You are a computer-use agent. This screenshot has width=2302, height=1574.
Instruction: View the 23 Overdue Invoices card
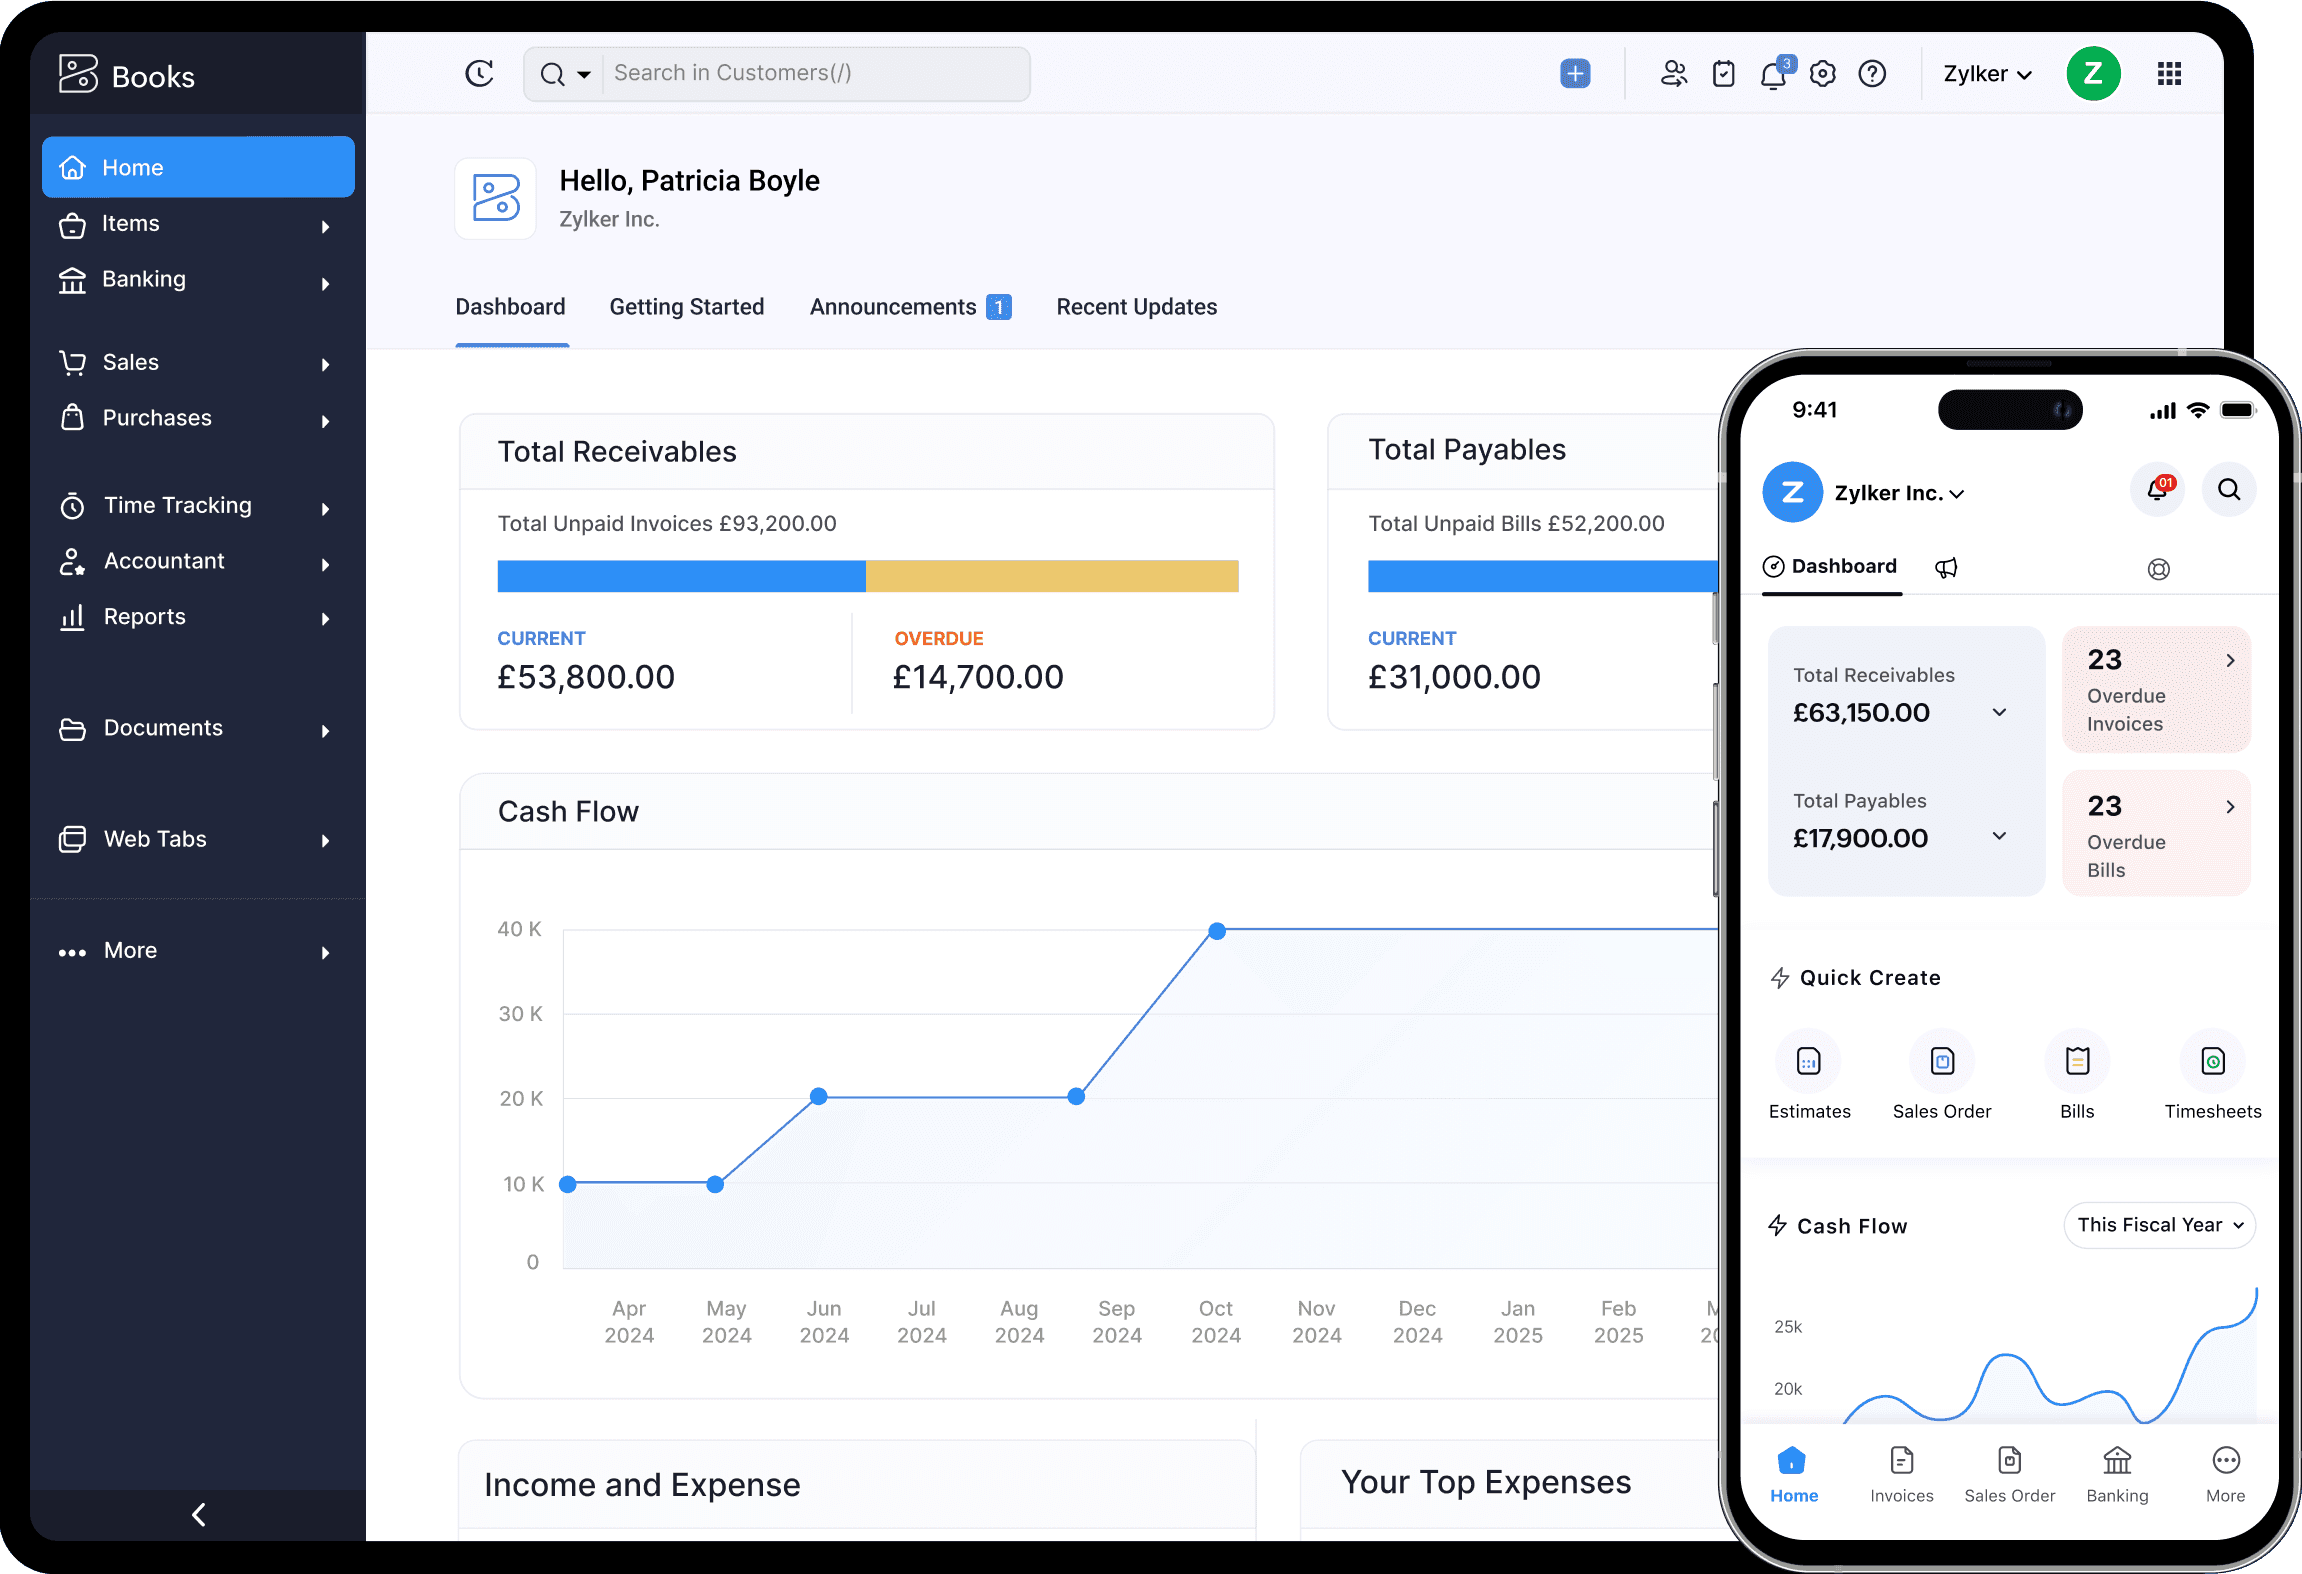[x=2156, y=689]
